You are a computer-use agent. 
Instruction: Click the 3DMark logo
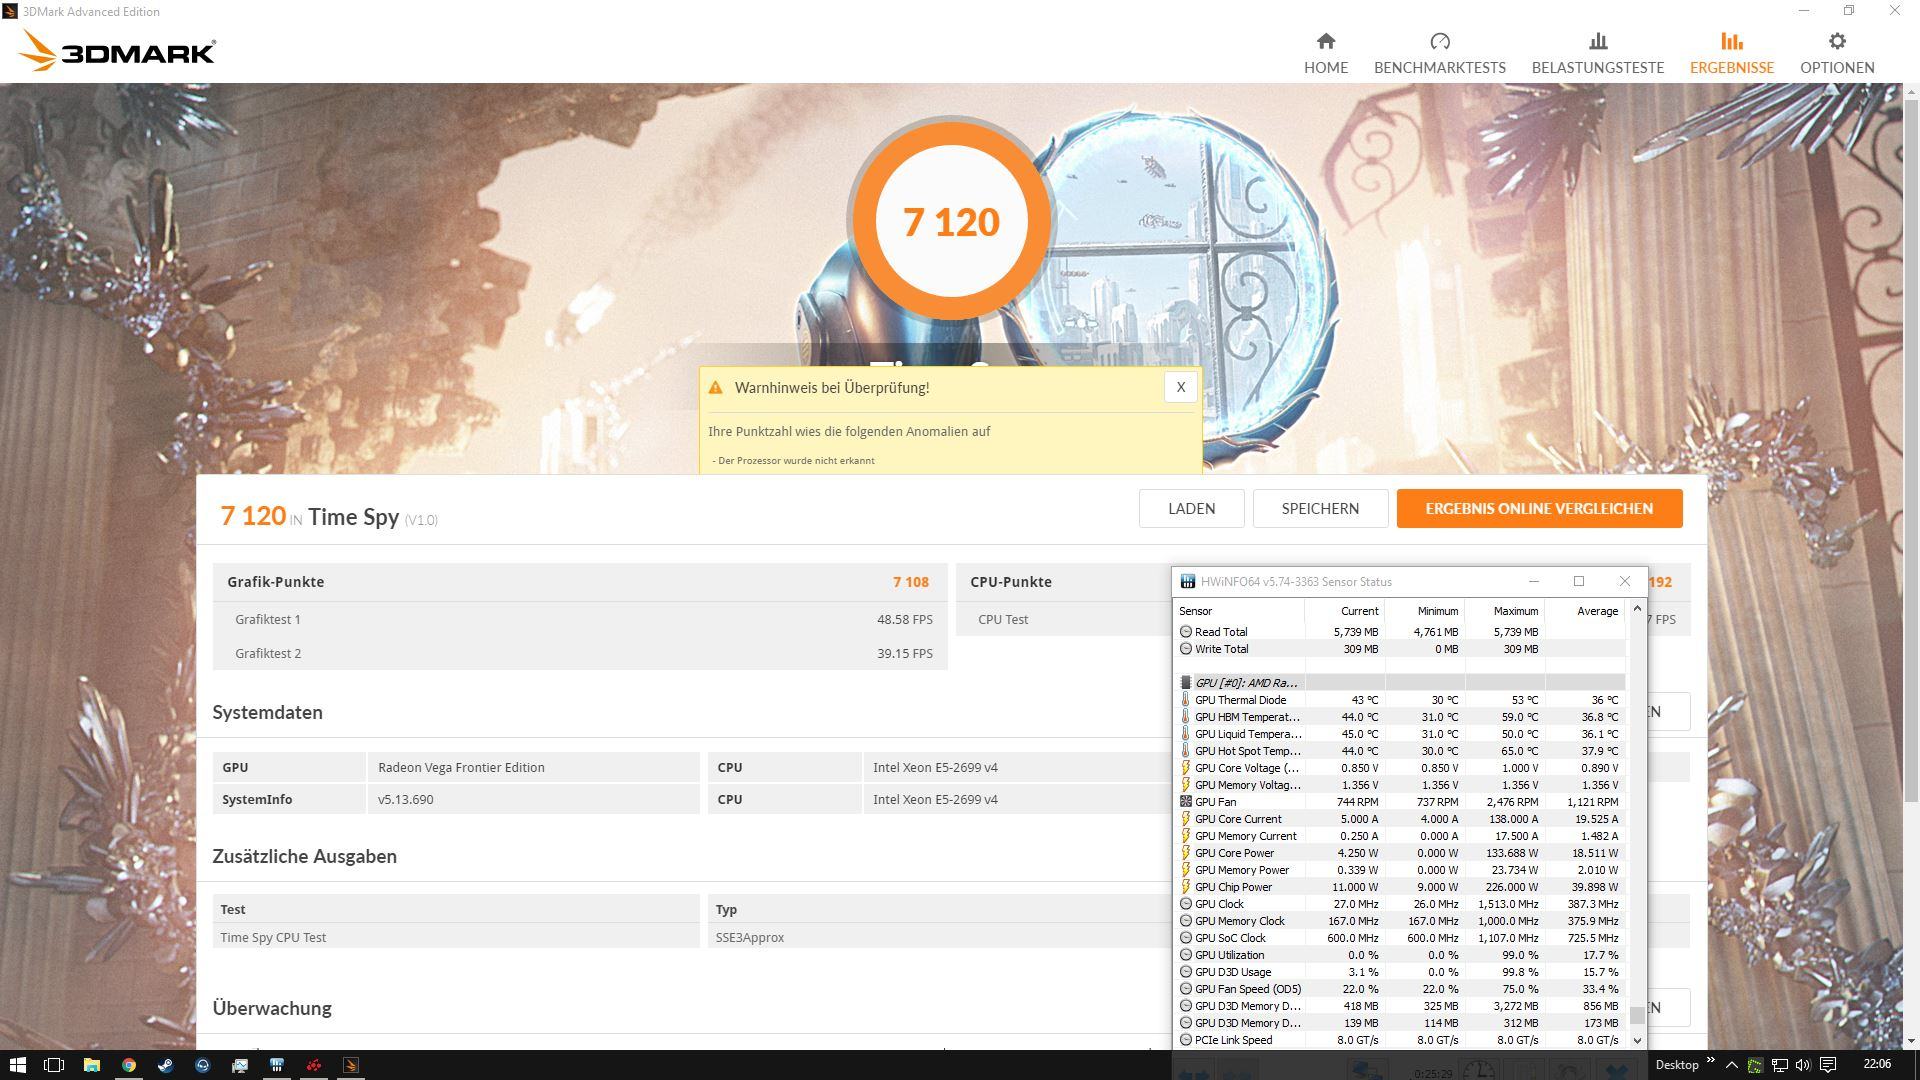(118, 50)
